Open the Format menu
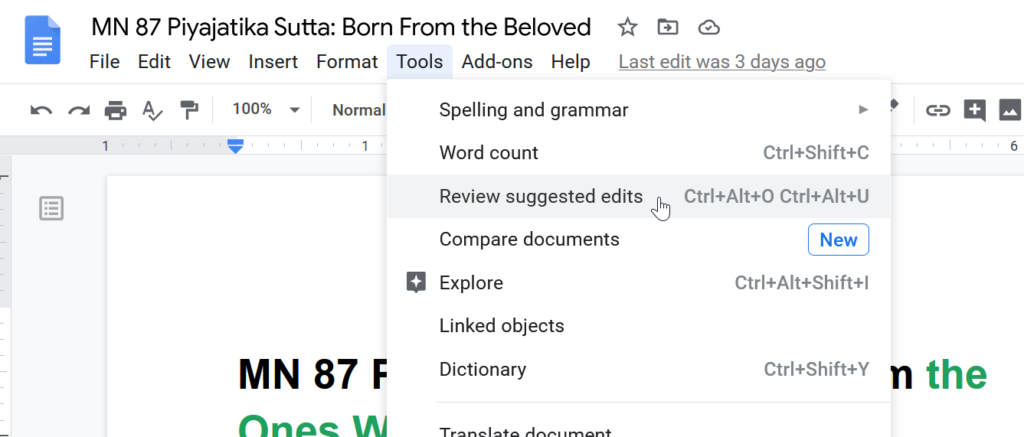 point(347,62)
